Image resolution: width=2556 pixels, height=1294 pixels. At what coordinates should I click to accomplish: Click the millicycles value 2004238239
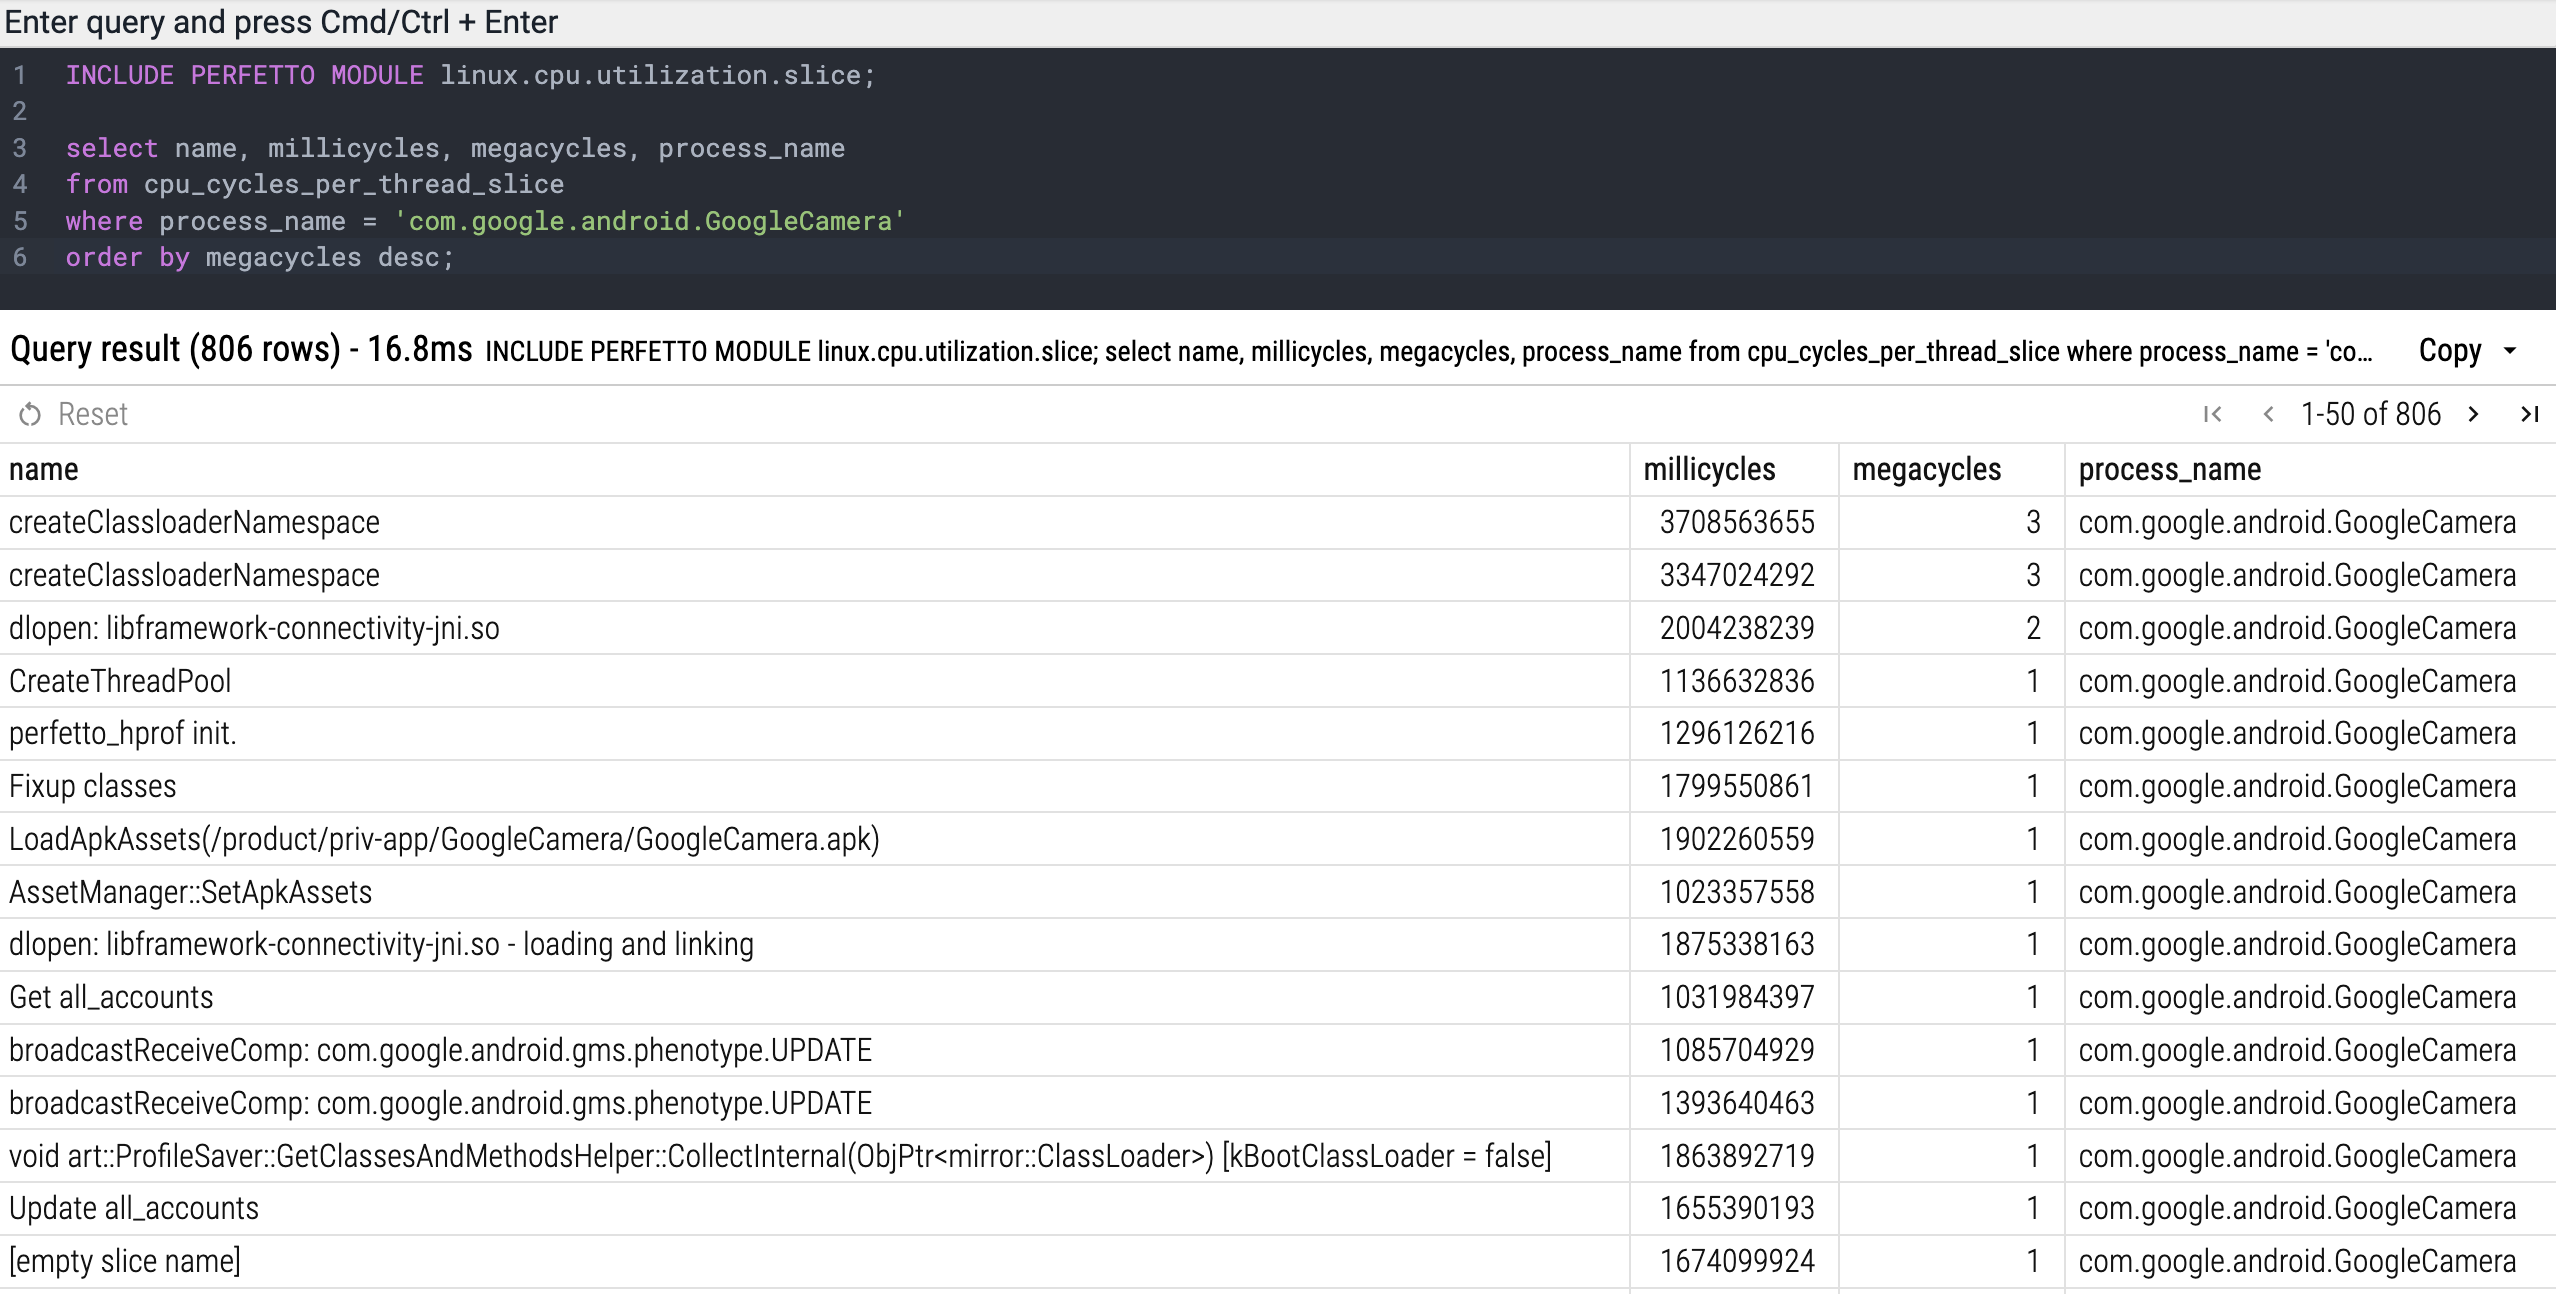[1737, 628]
